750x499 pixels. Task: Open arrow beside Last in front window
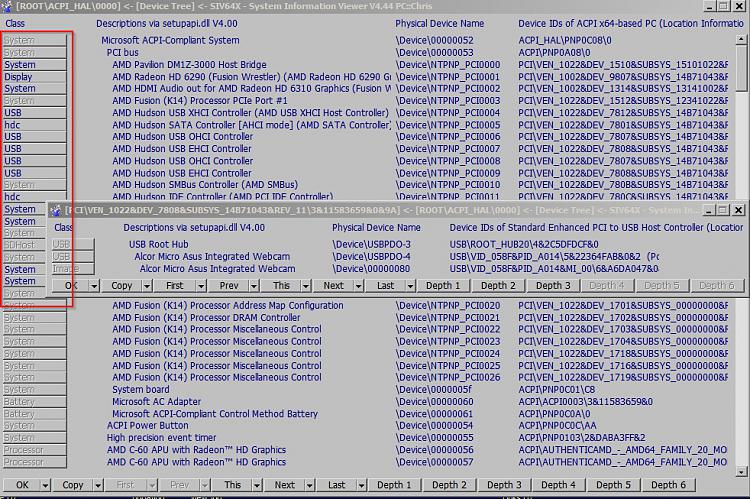[411, 286]
